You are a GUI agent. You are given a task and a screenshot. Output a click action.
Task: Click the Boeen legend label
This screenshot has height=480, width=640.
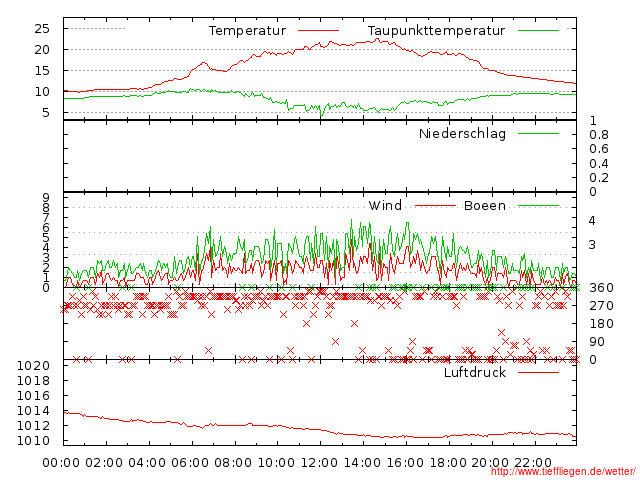[485, 206]
